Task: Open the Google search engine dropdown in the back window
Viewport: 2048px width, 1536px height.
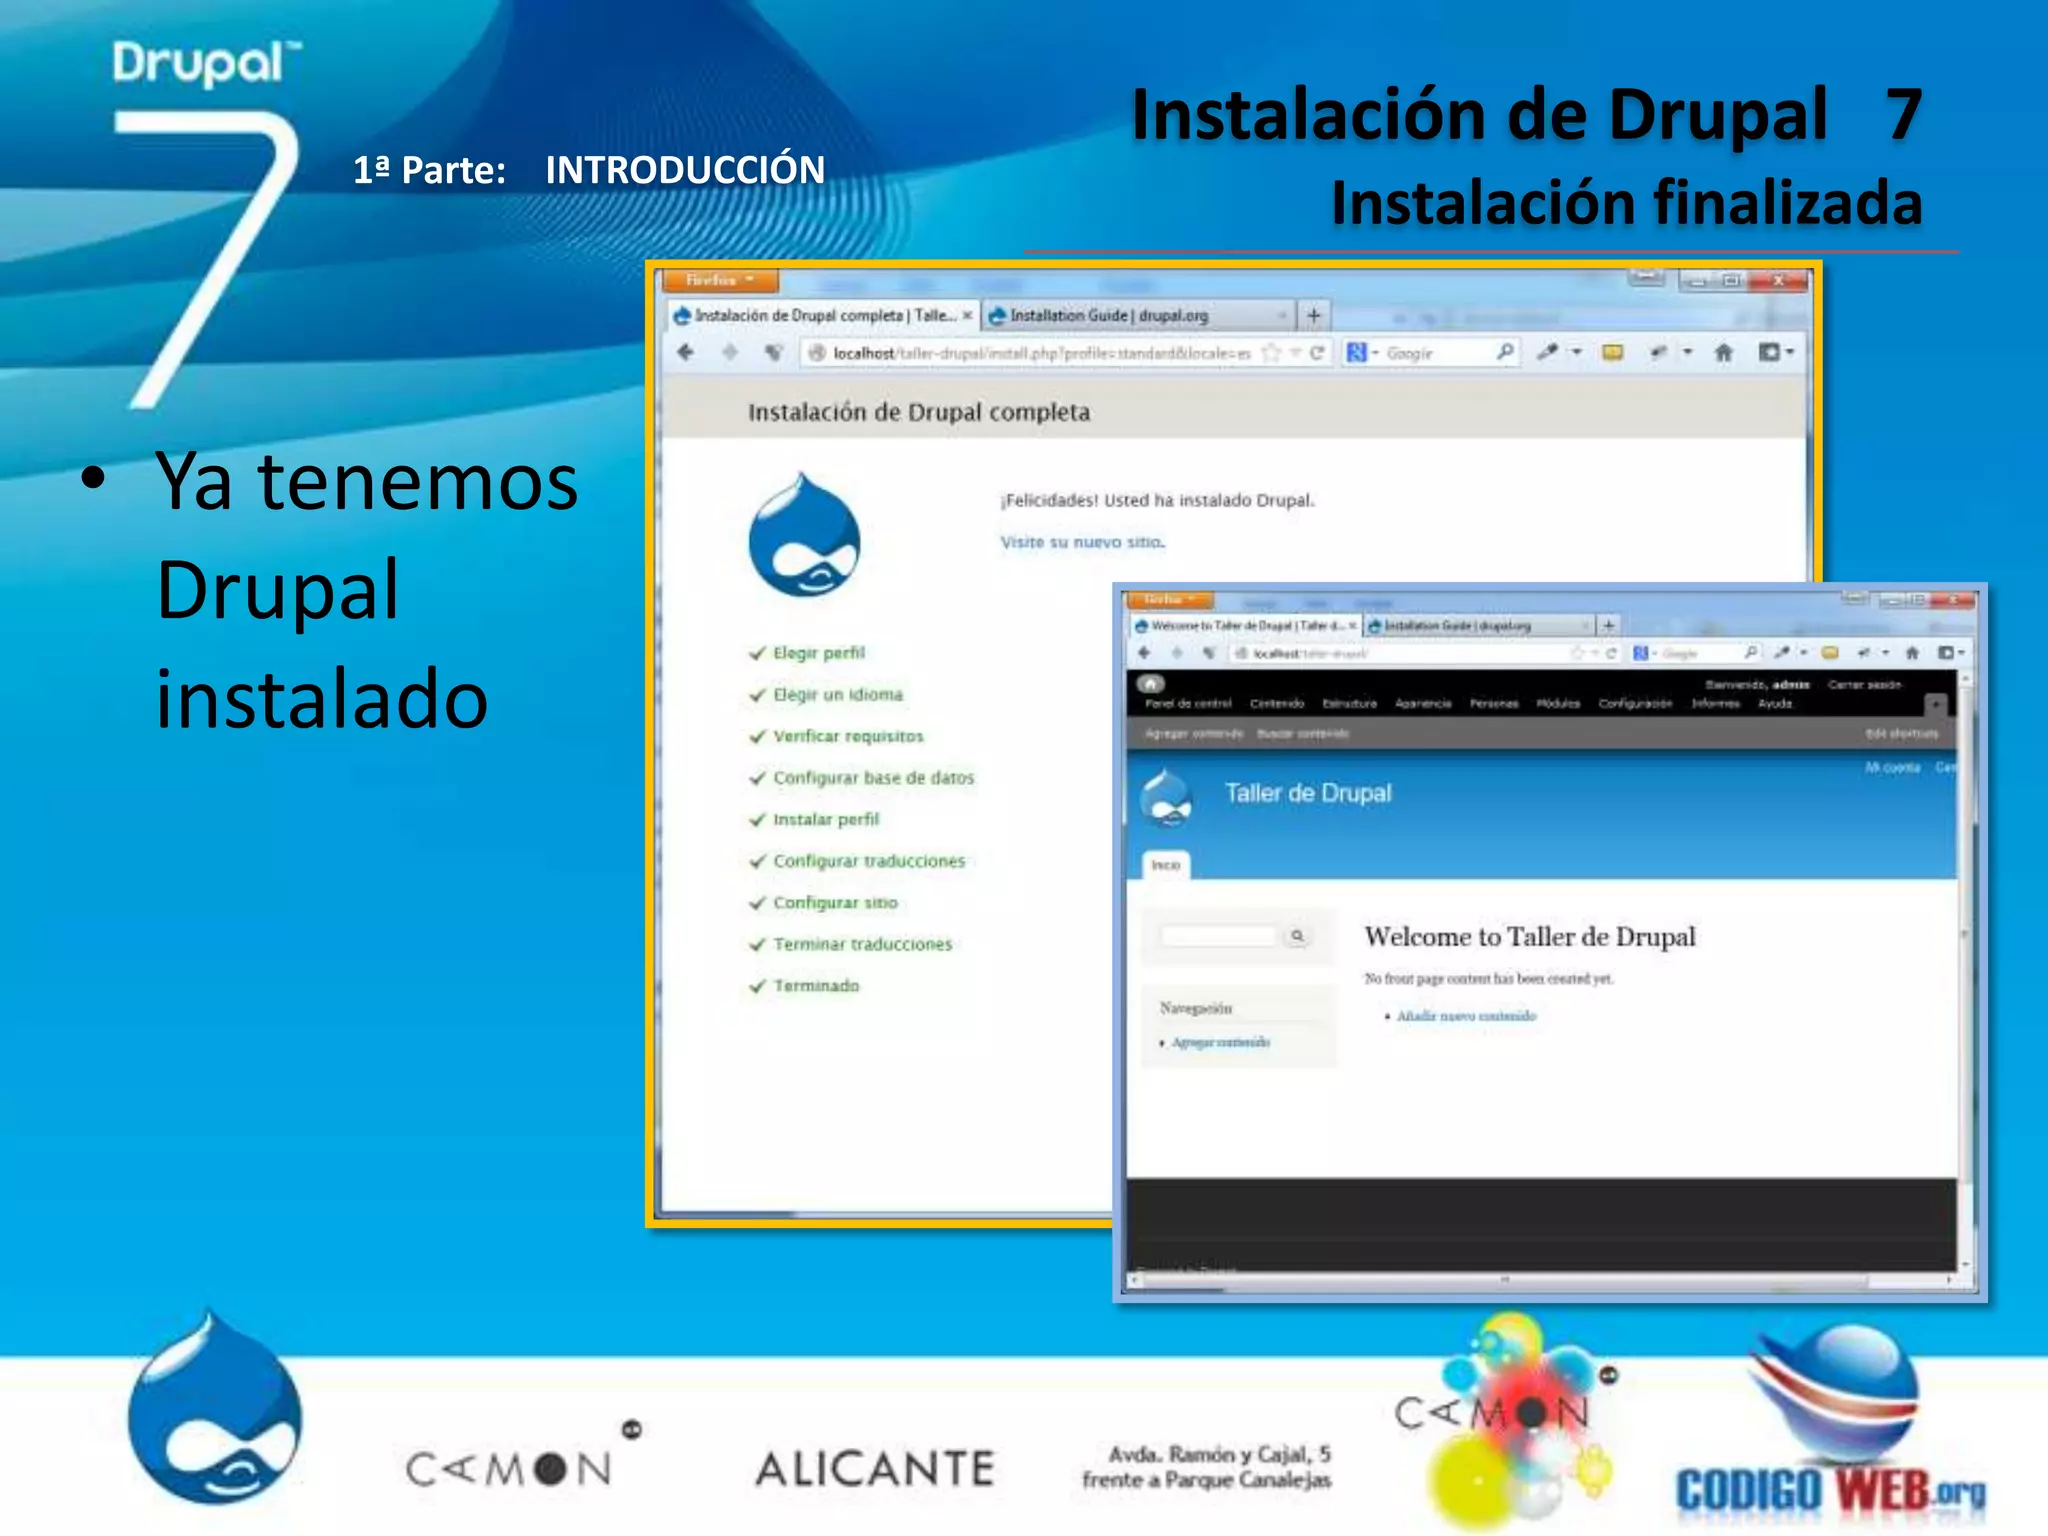Action: point(1362,353)
